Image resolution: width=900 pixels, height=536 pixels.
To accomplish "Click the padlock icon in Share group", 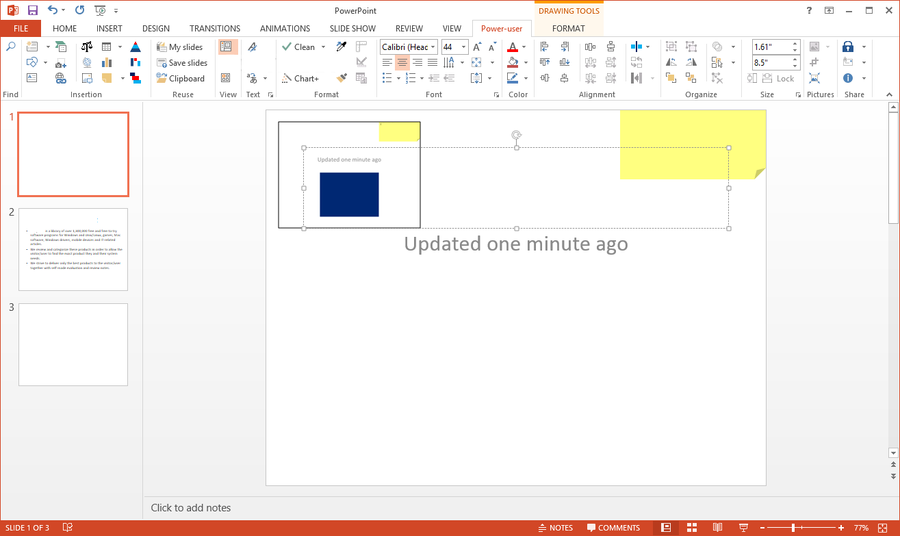I will point(847,47).
